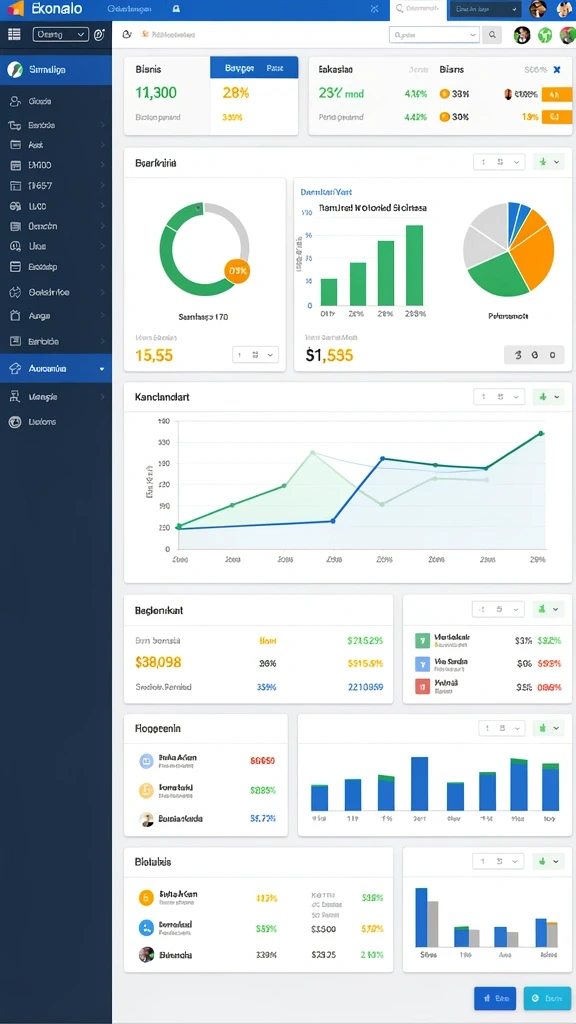Screen dimensions: 576x1024
Task: Click the blue button at the page bottom
Action: 495,999
